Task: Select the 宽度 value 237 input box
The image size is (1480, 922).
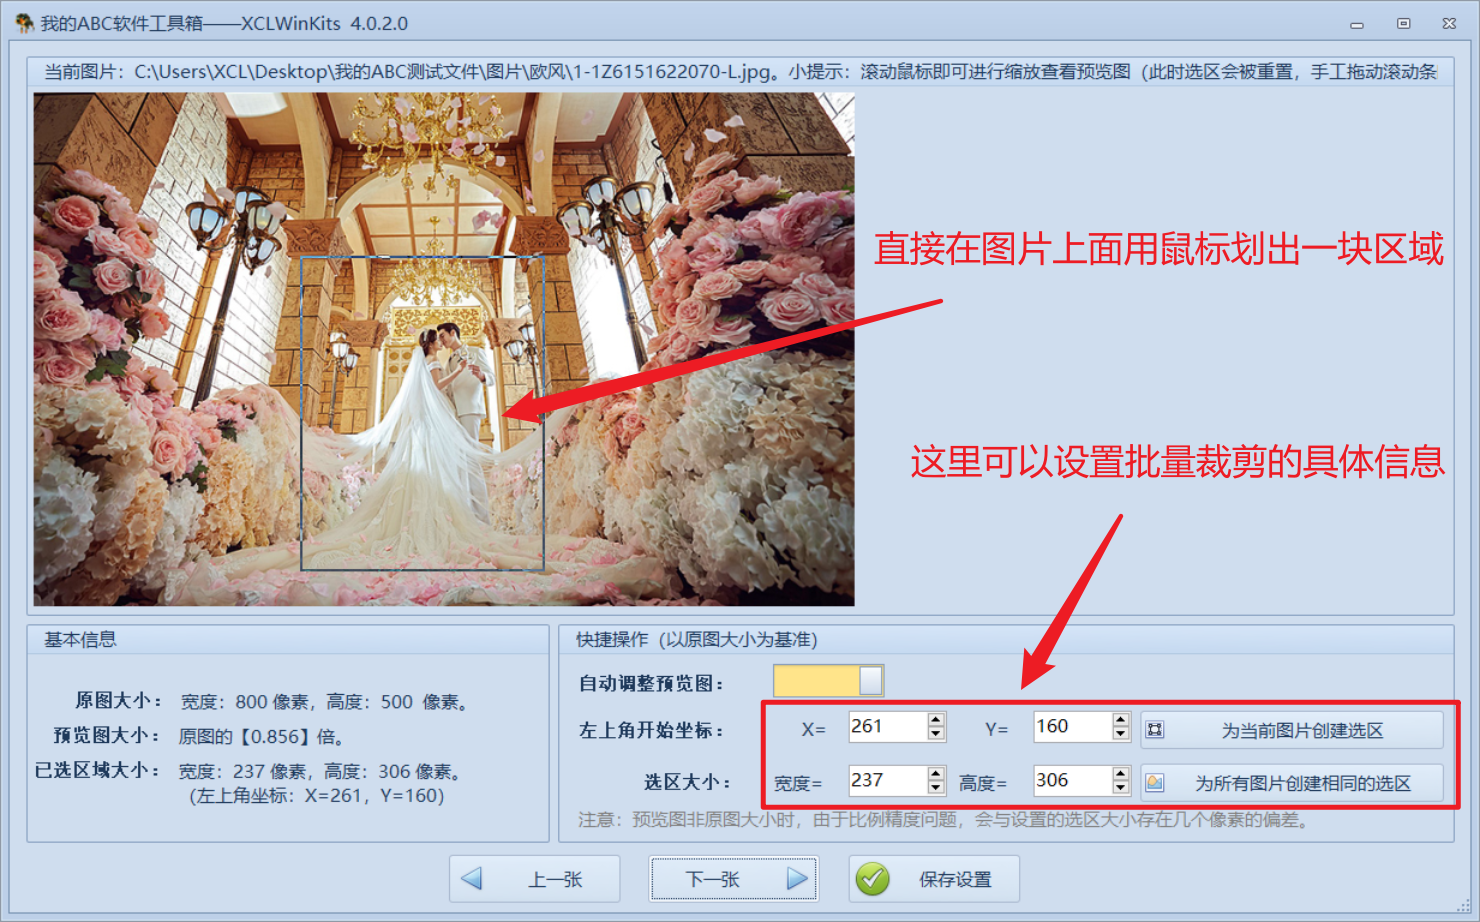Action: (x=884, y=781)
